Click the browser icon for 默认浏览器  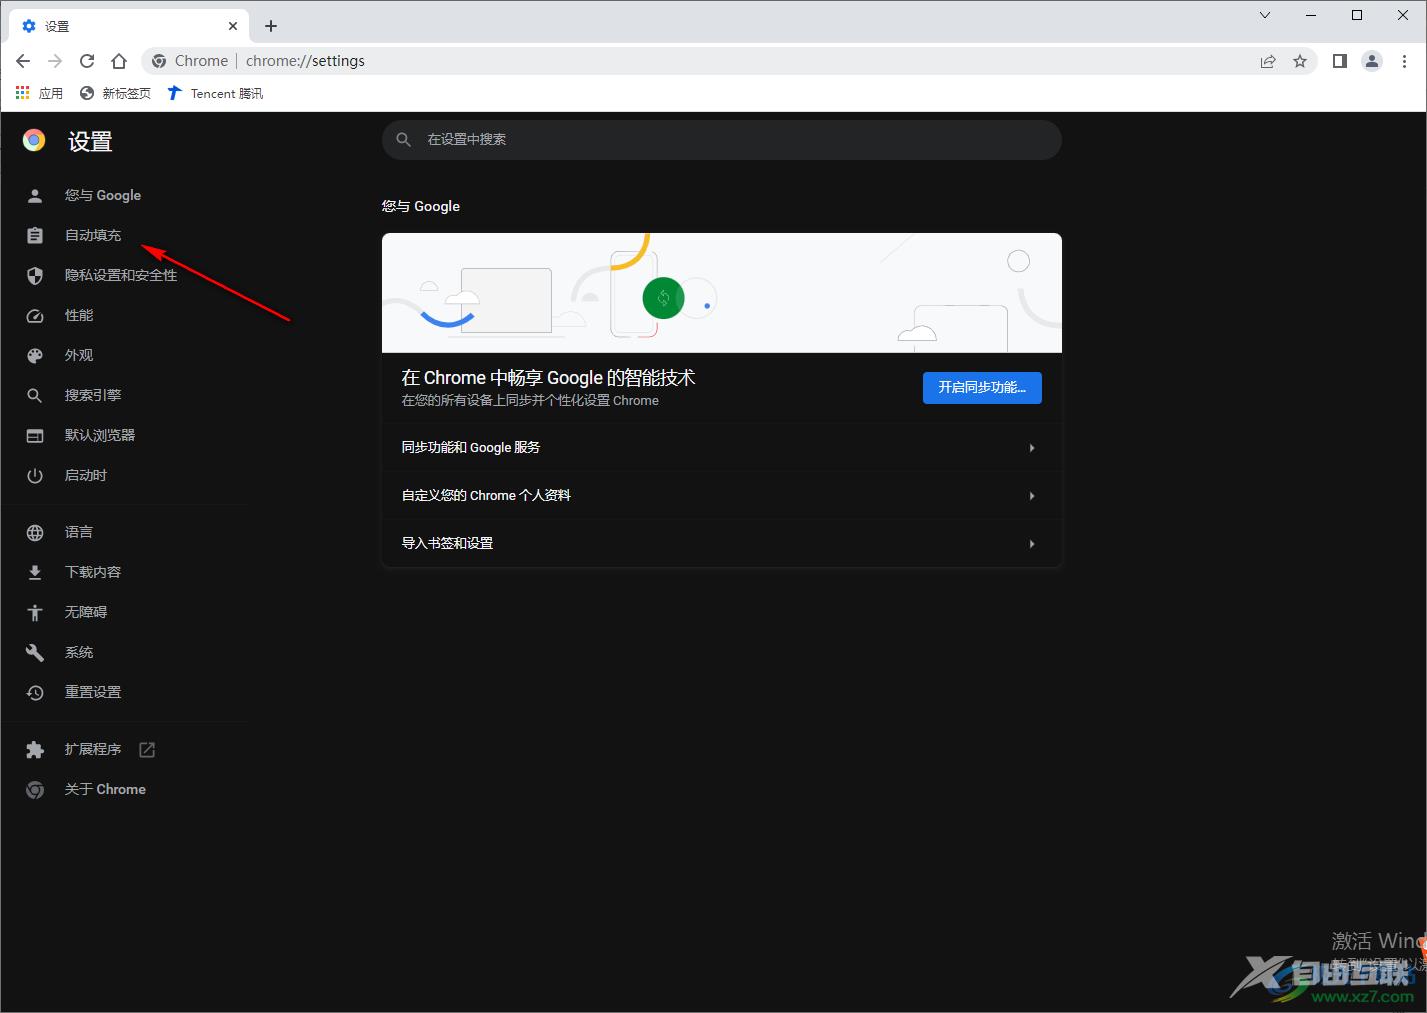point(35,435)
